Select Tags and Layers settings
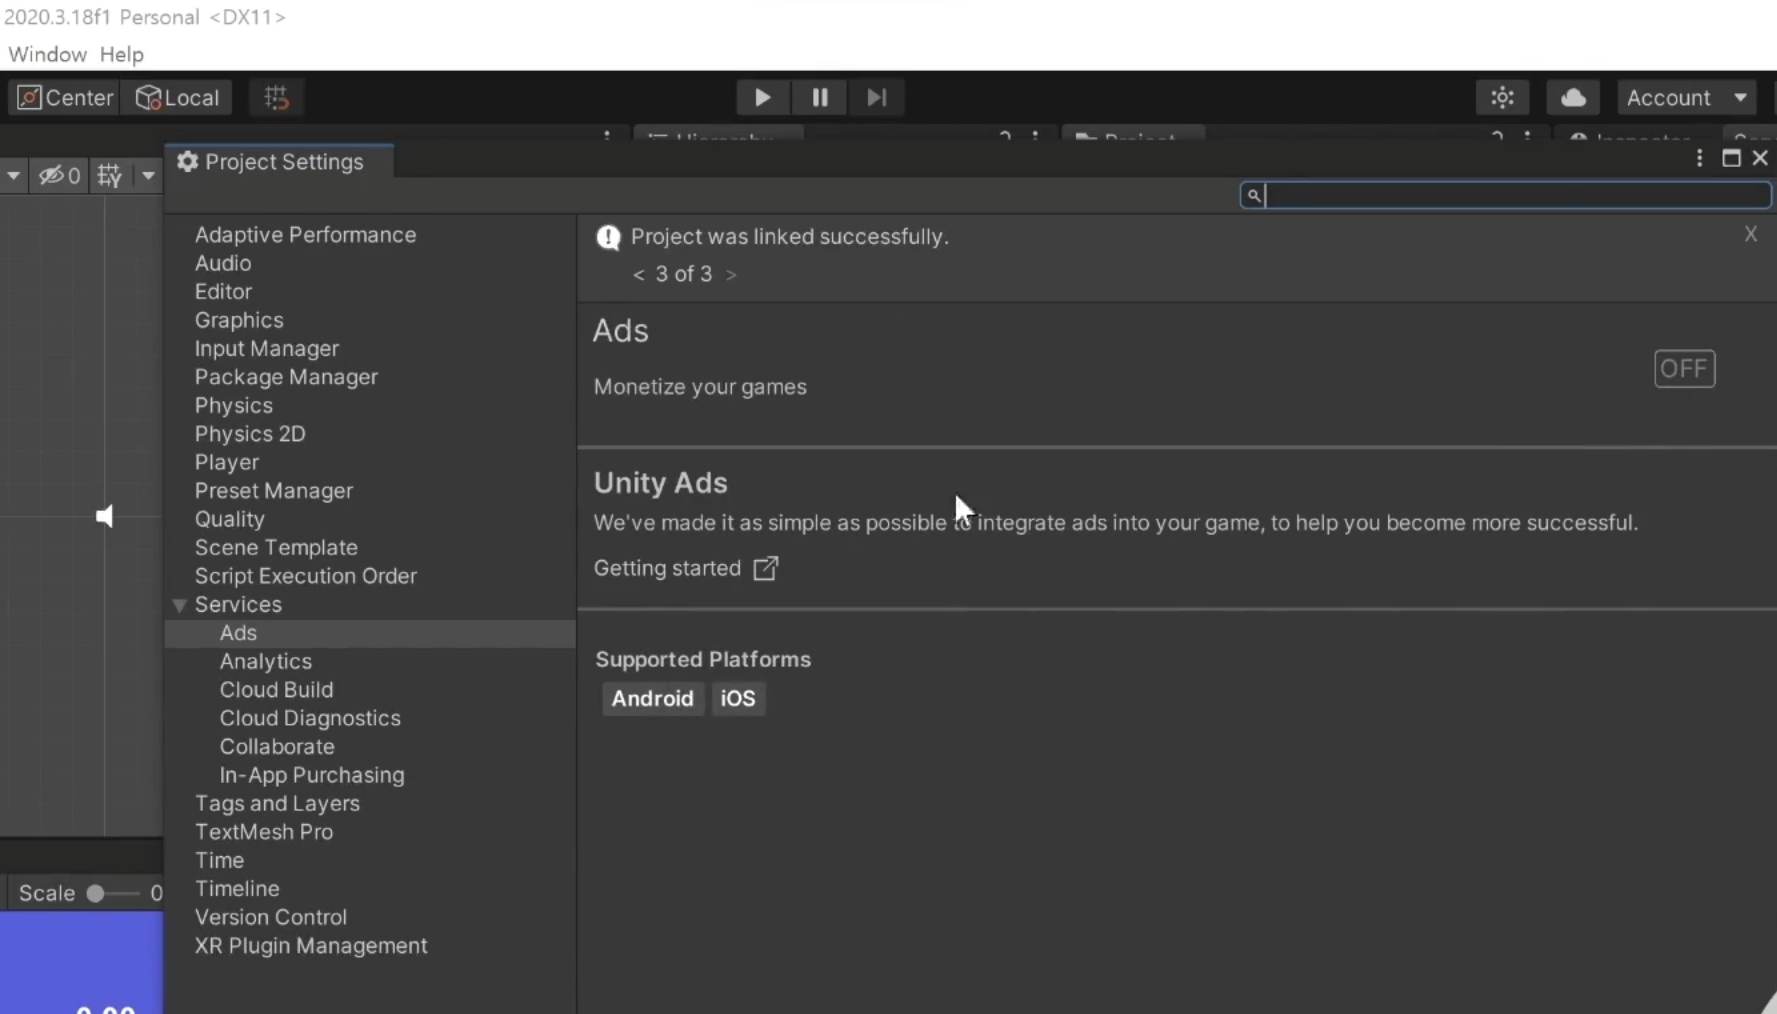The image size is (1777, 1014). coord(277,804)
